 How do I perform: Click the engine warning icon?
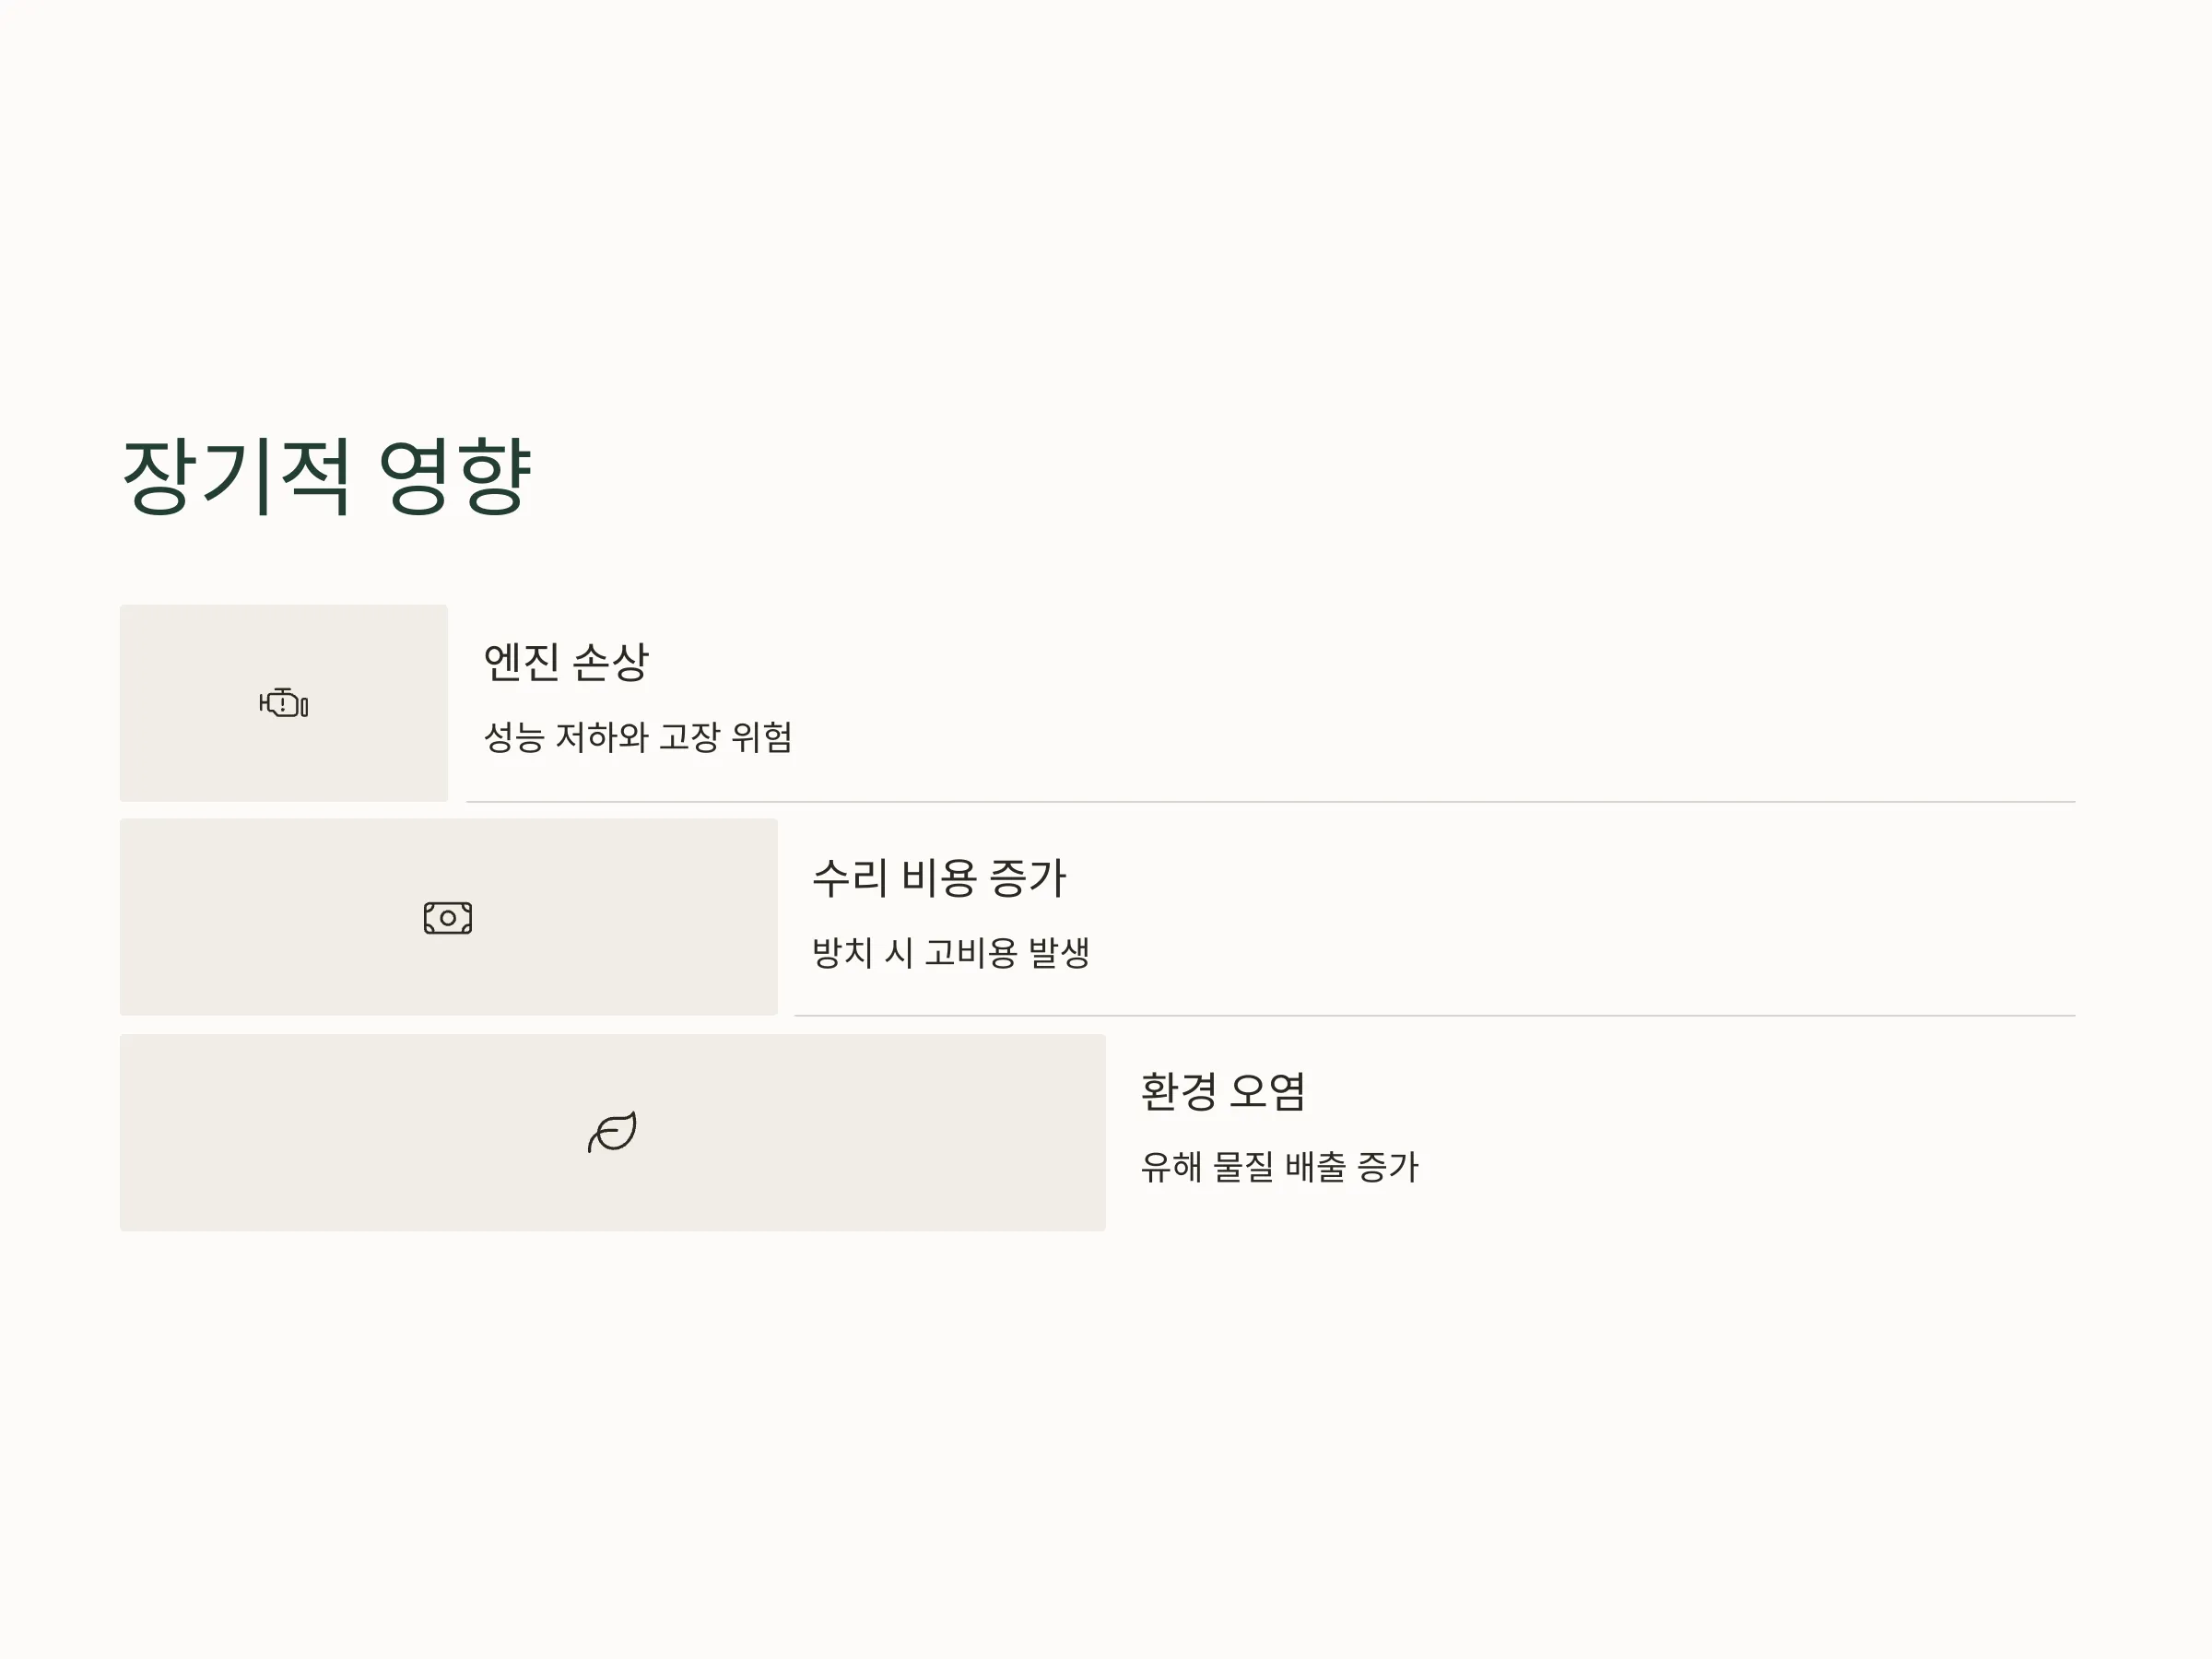click(284, 703)
